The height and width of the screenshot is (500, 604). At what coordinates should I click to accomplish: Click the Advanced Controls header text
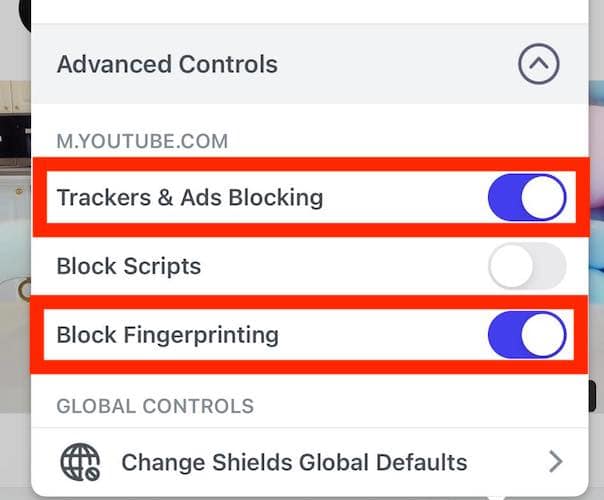click(x=167, y=65)
